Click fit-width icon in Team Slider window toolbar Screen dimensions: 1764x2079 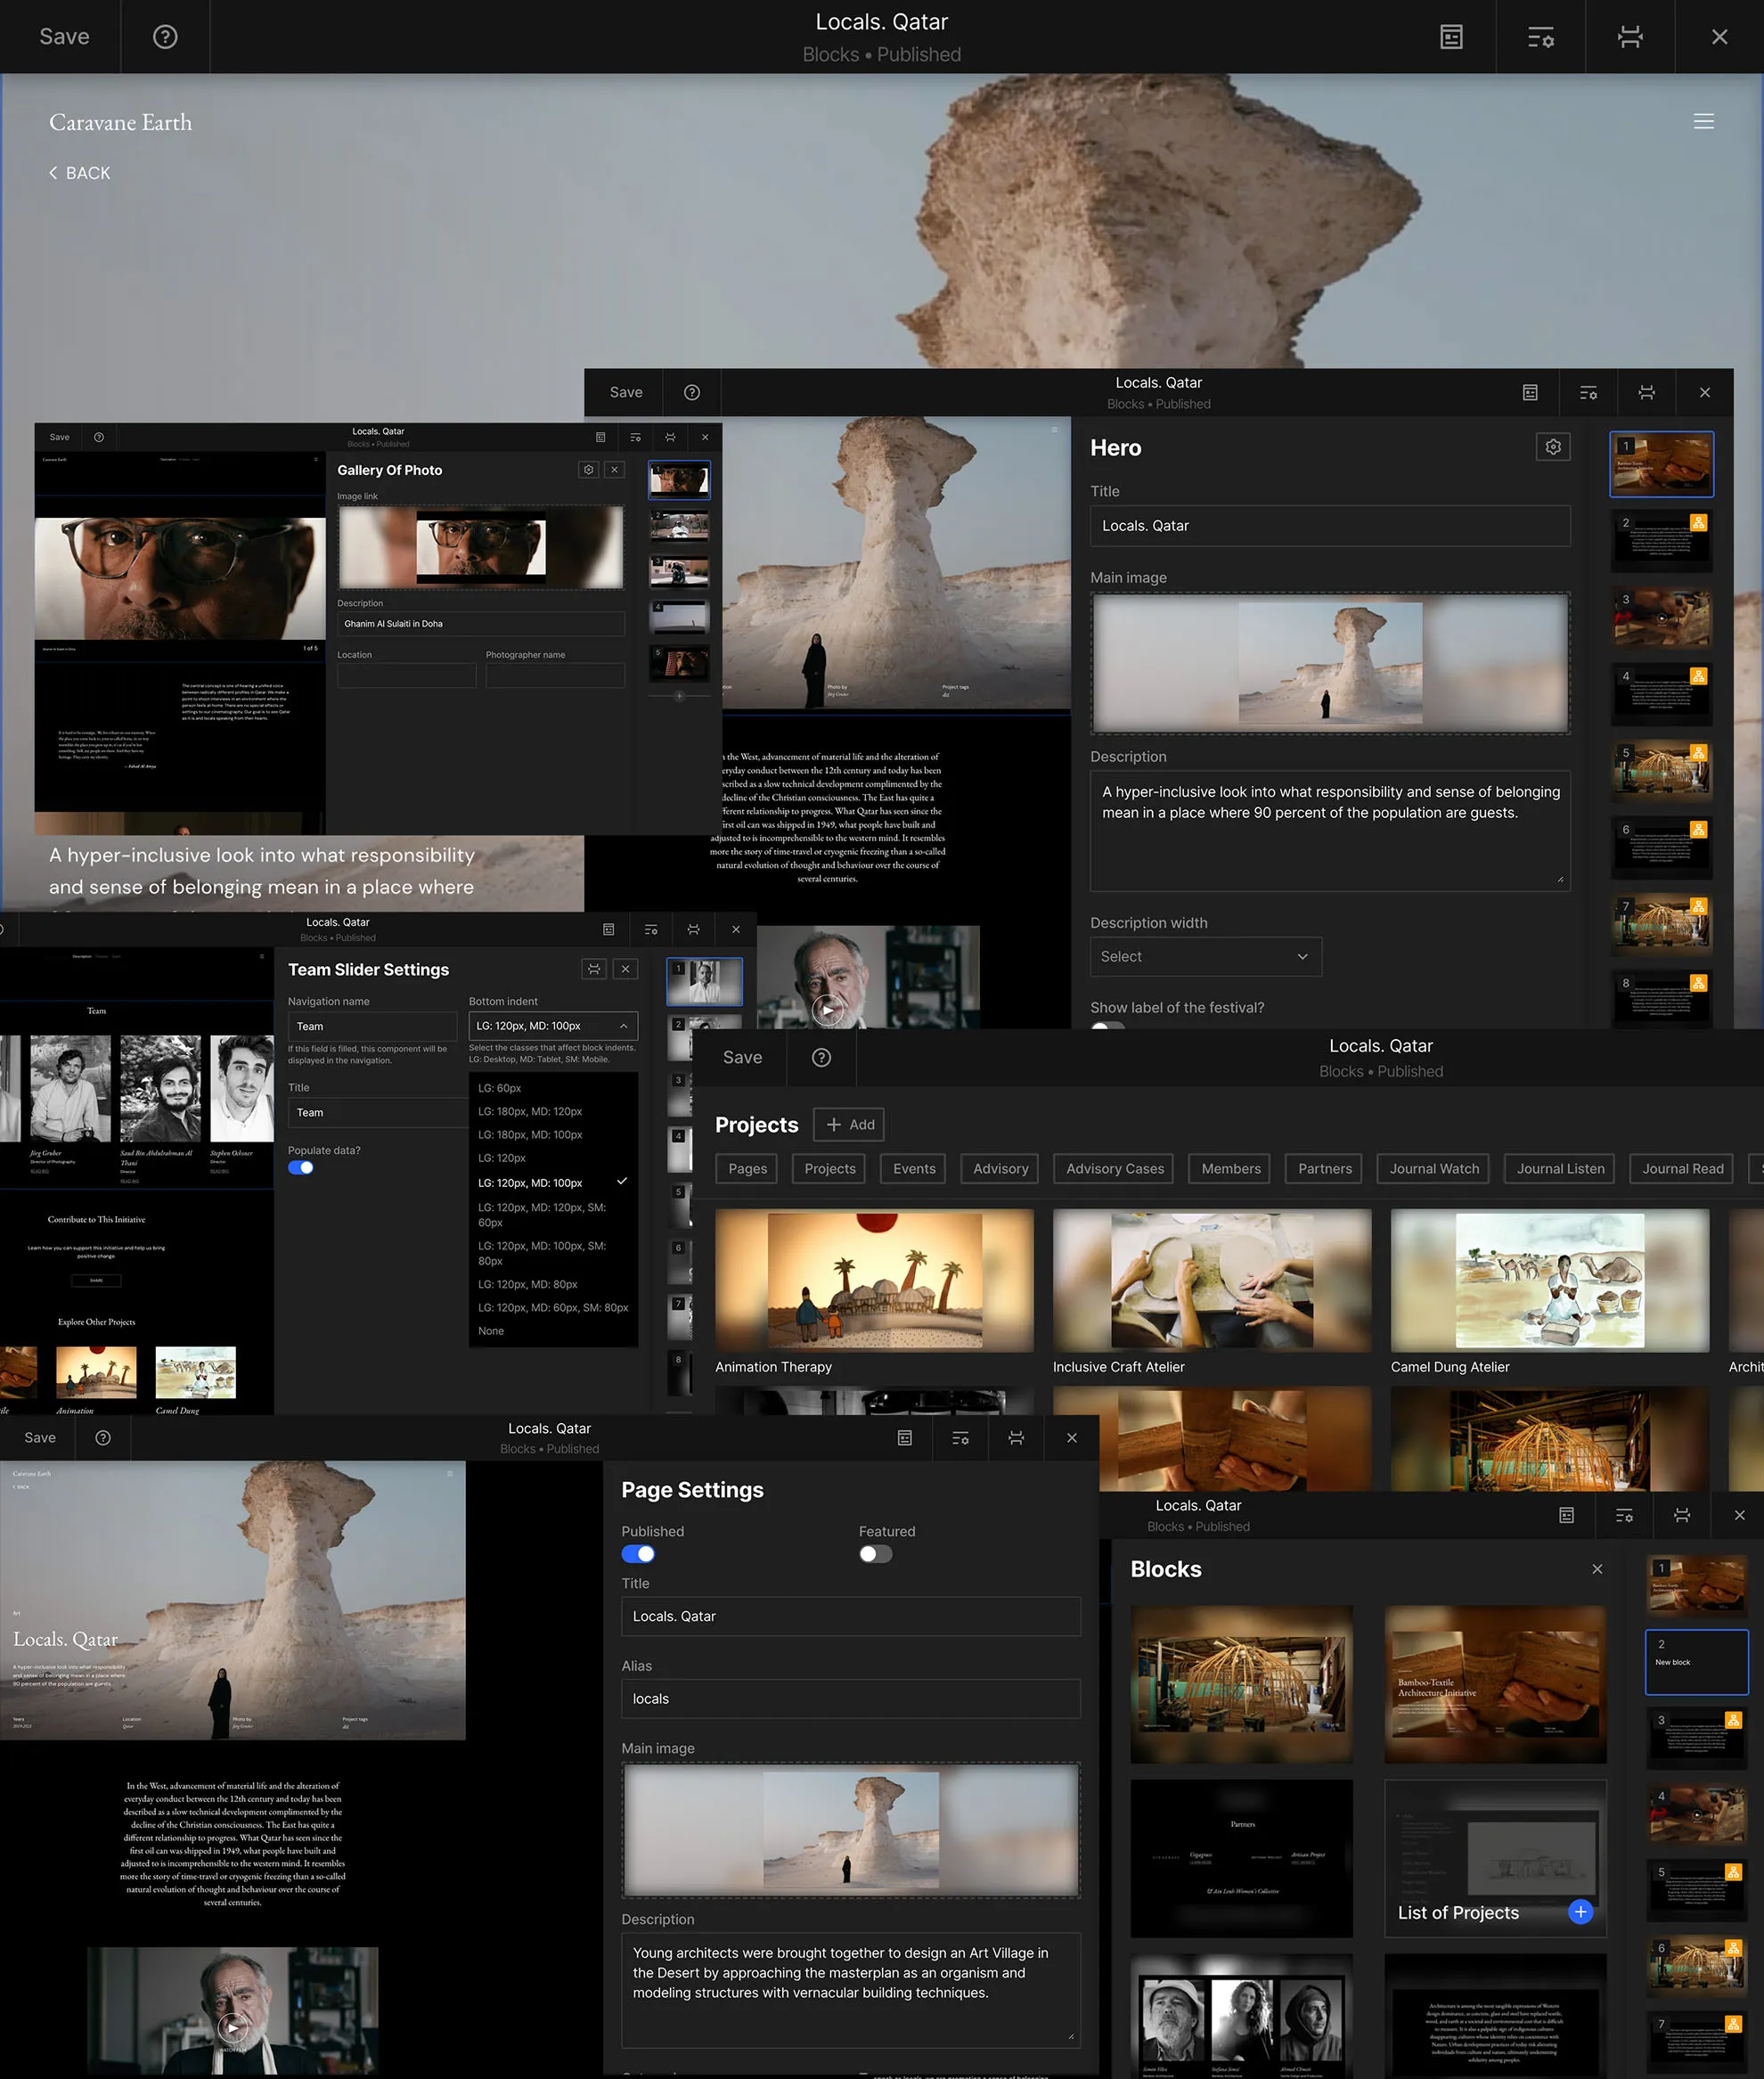(693, 929)
